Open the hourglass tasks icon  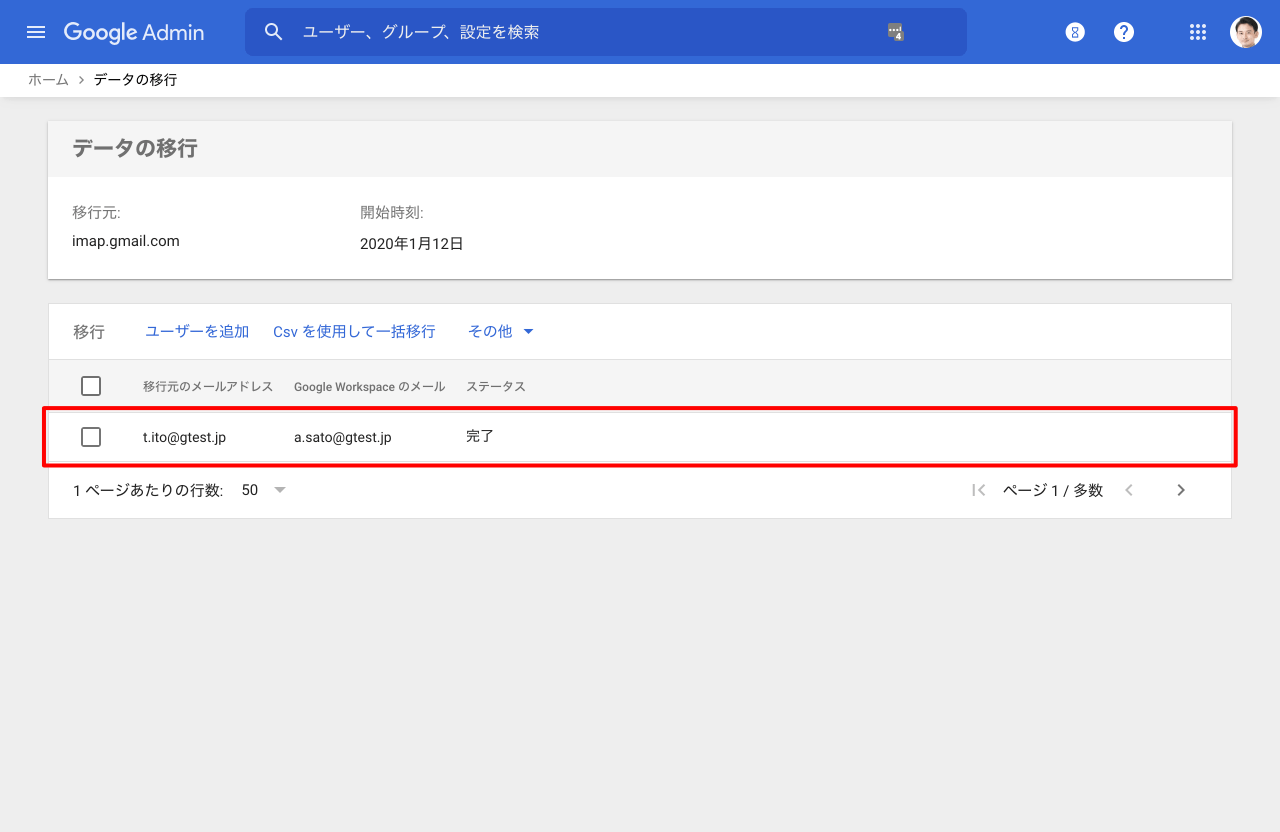1075,32
